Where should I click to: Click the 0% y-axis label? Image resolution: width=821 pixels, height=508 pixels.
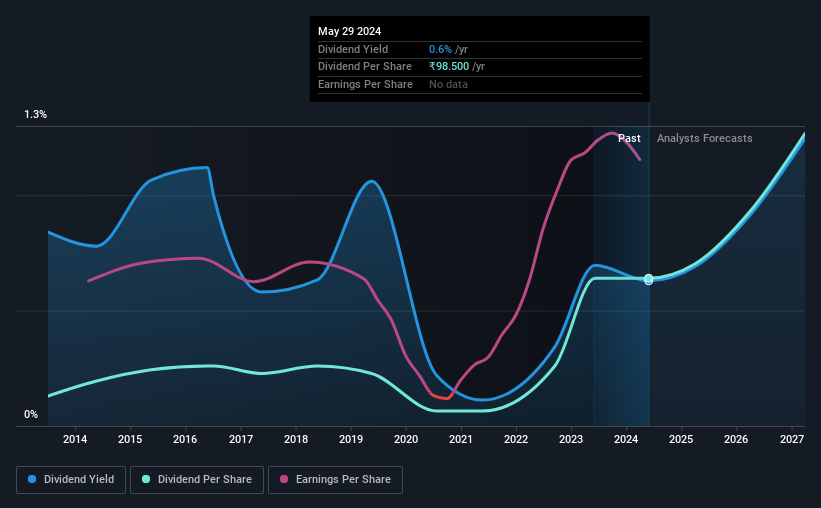coord(31,414)
